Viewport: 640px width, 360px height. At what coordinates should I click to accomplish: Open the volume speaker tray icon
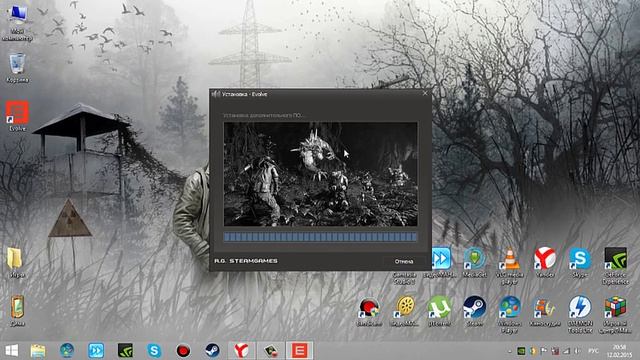tap(578, 351)
